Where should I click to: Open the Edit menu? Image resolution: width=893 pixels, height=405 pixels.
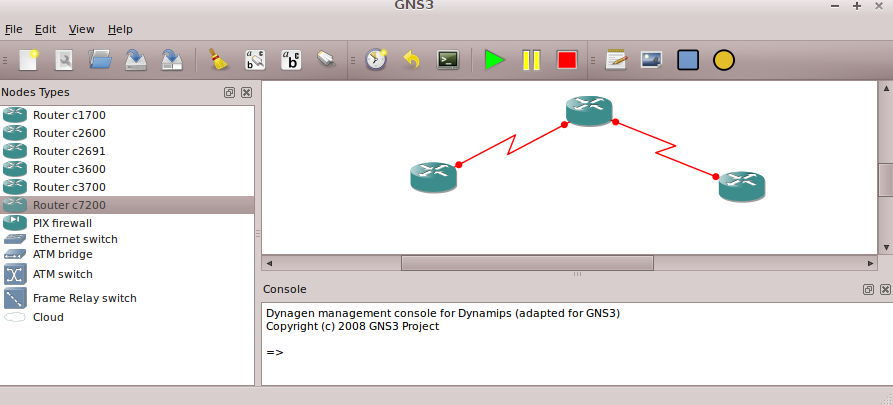point(46,29)
